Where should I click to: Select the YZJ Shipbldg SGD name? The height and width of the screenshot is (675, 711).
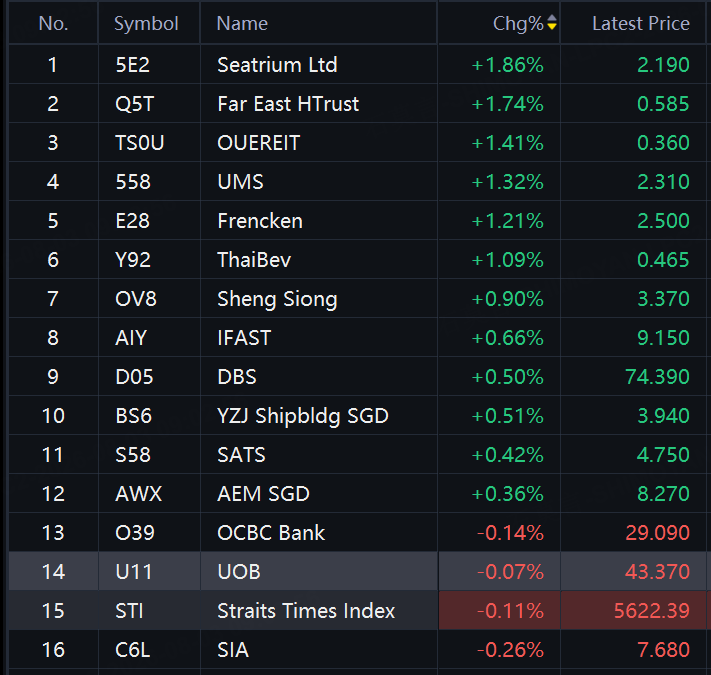(303, 417)
